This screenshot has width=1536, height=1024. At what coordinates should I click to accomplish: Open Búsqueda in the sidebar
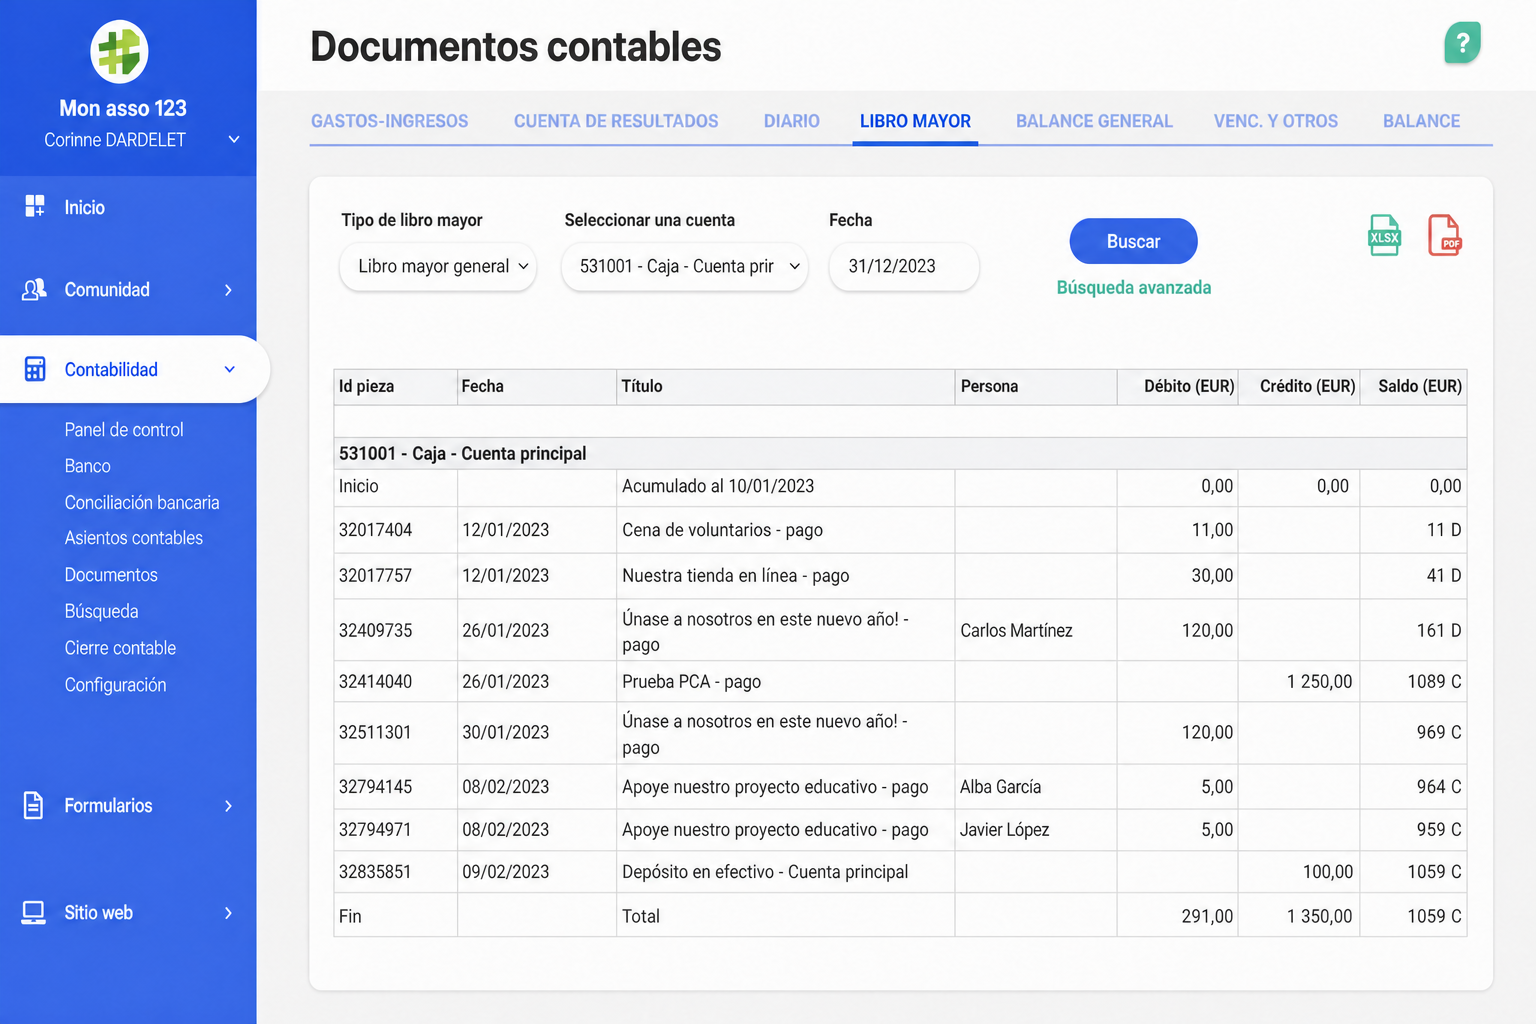tap(101, 611)
